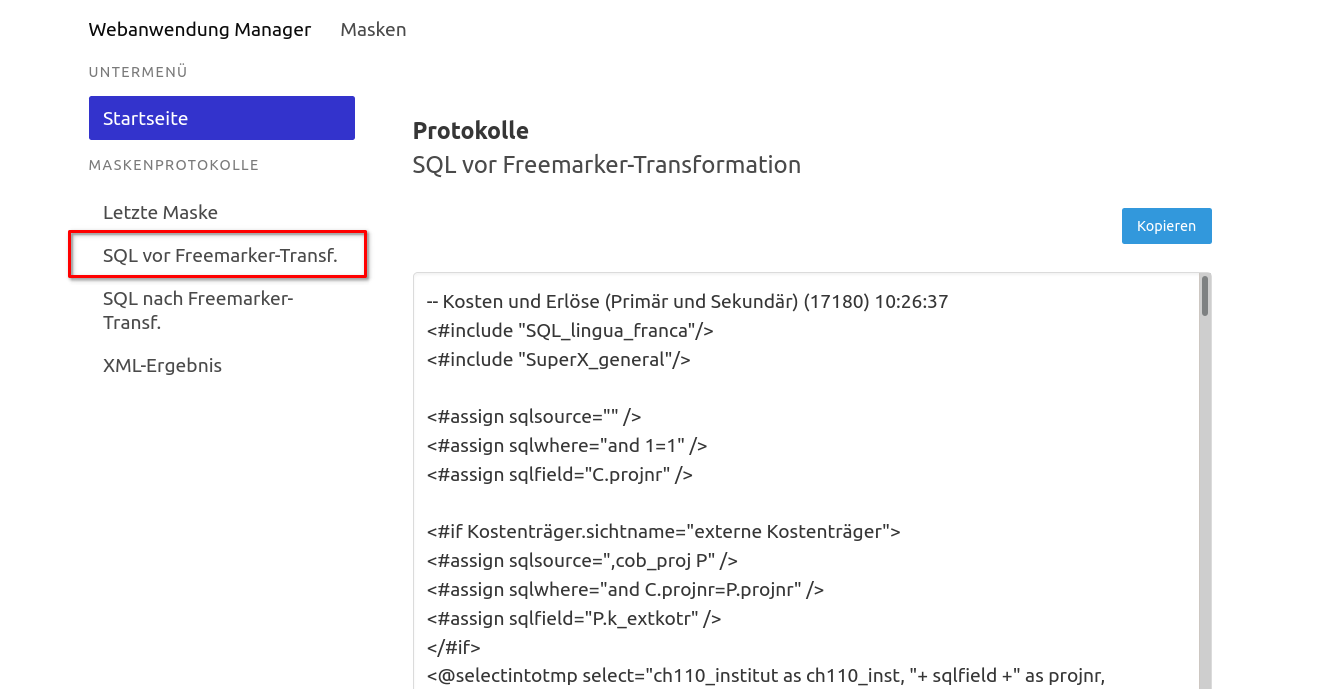Grab the SQL text area scrollbar thumb
The height and width of the screenshot is (689, 1324).
(1205, 297)
